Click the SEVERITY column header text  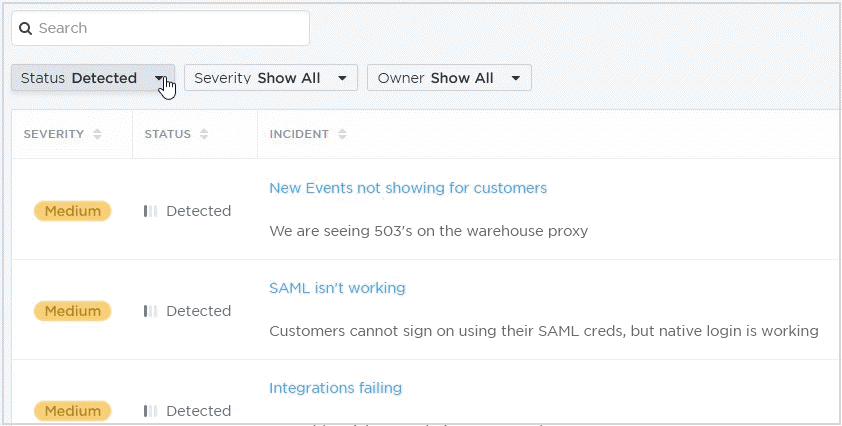click(x=54, y=134)
